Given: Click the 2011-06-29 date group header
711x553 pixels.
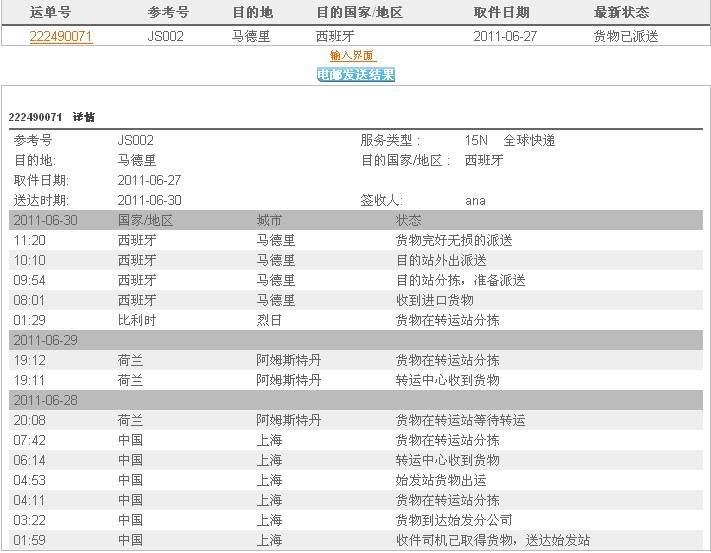Looking at the screenshot, I should tap(46, 340).
